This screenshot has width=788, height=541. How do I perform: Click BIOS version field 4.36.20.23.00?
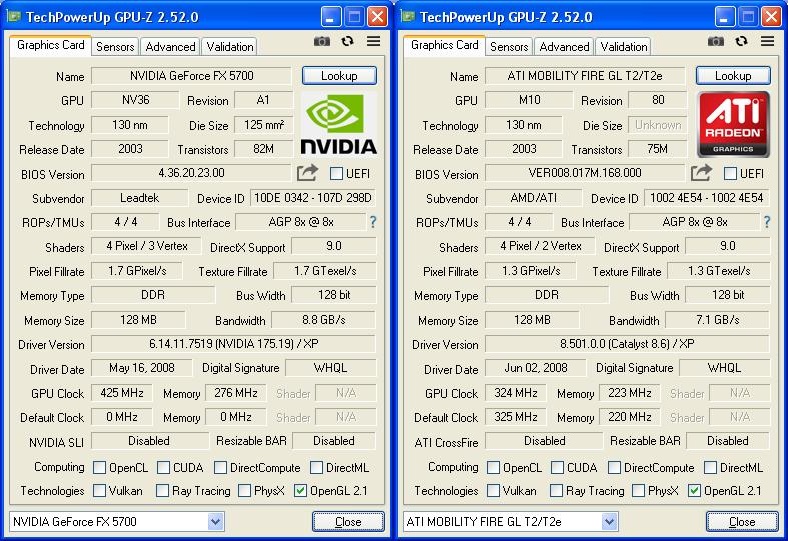(191, 173)
